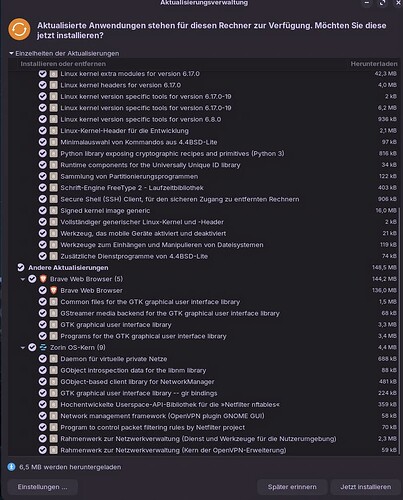Click package icon of 'Signed kernel image generic'
Viewport: 403px width, 500px height.
pyautogui.click(x=53, y=210)
